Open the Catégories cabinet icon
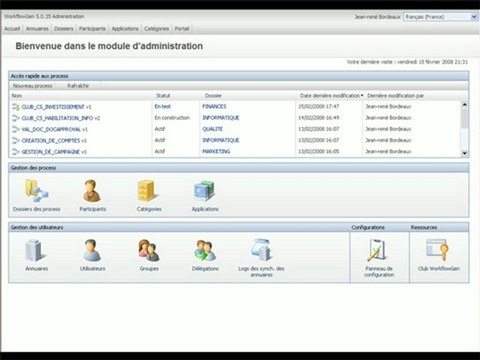The width and height of the screenshot is (480, 360). point(147,191)
